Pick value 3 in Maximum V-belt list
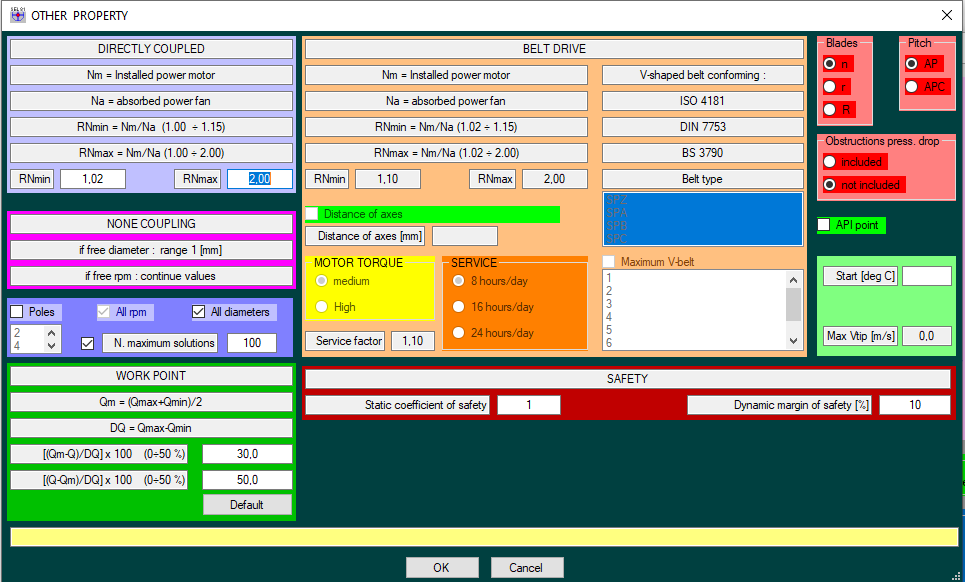The image size is (965, 582). click(608, 304)
